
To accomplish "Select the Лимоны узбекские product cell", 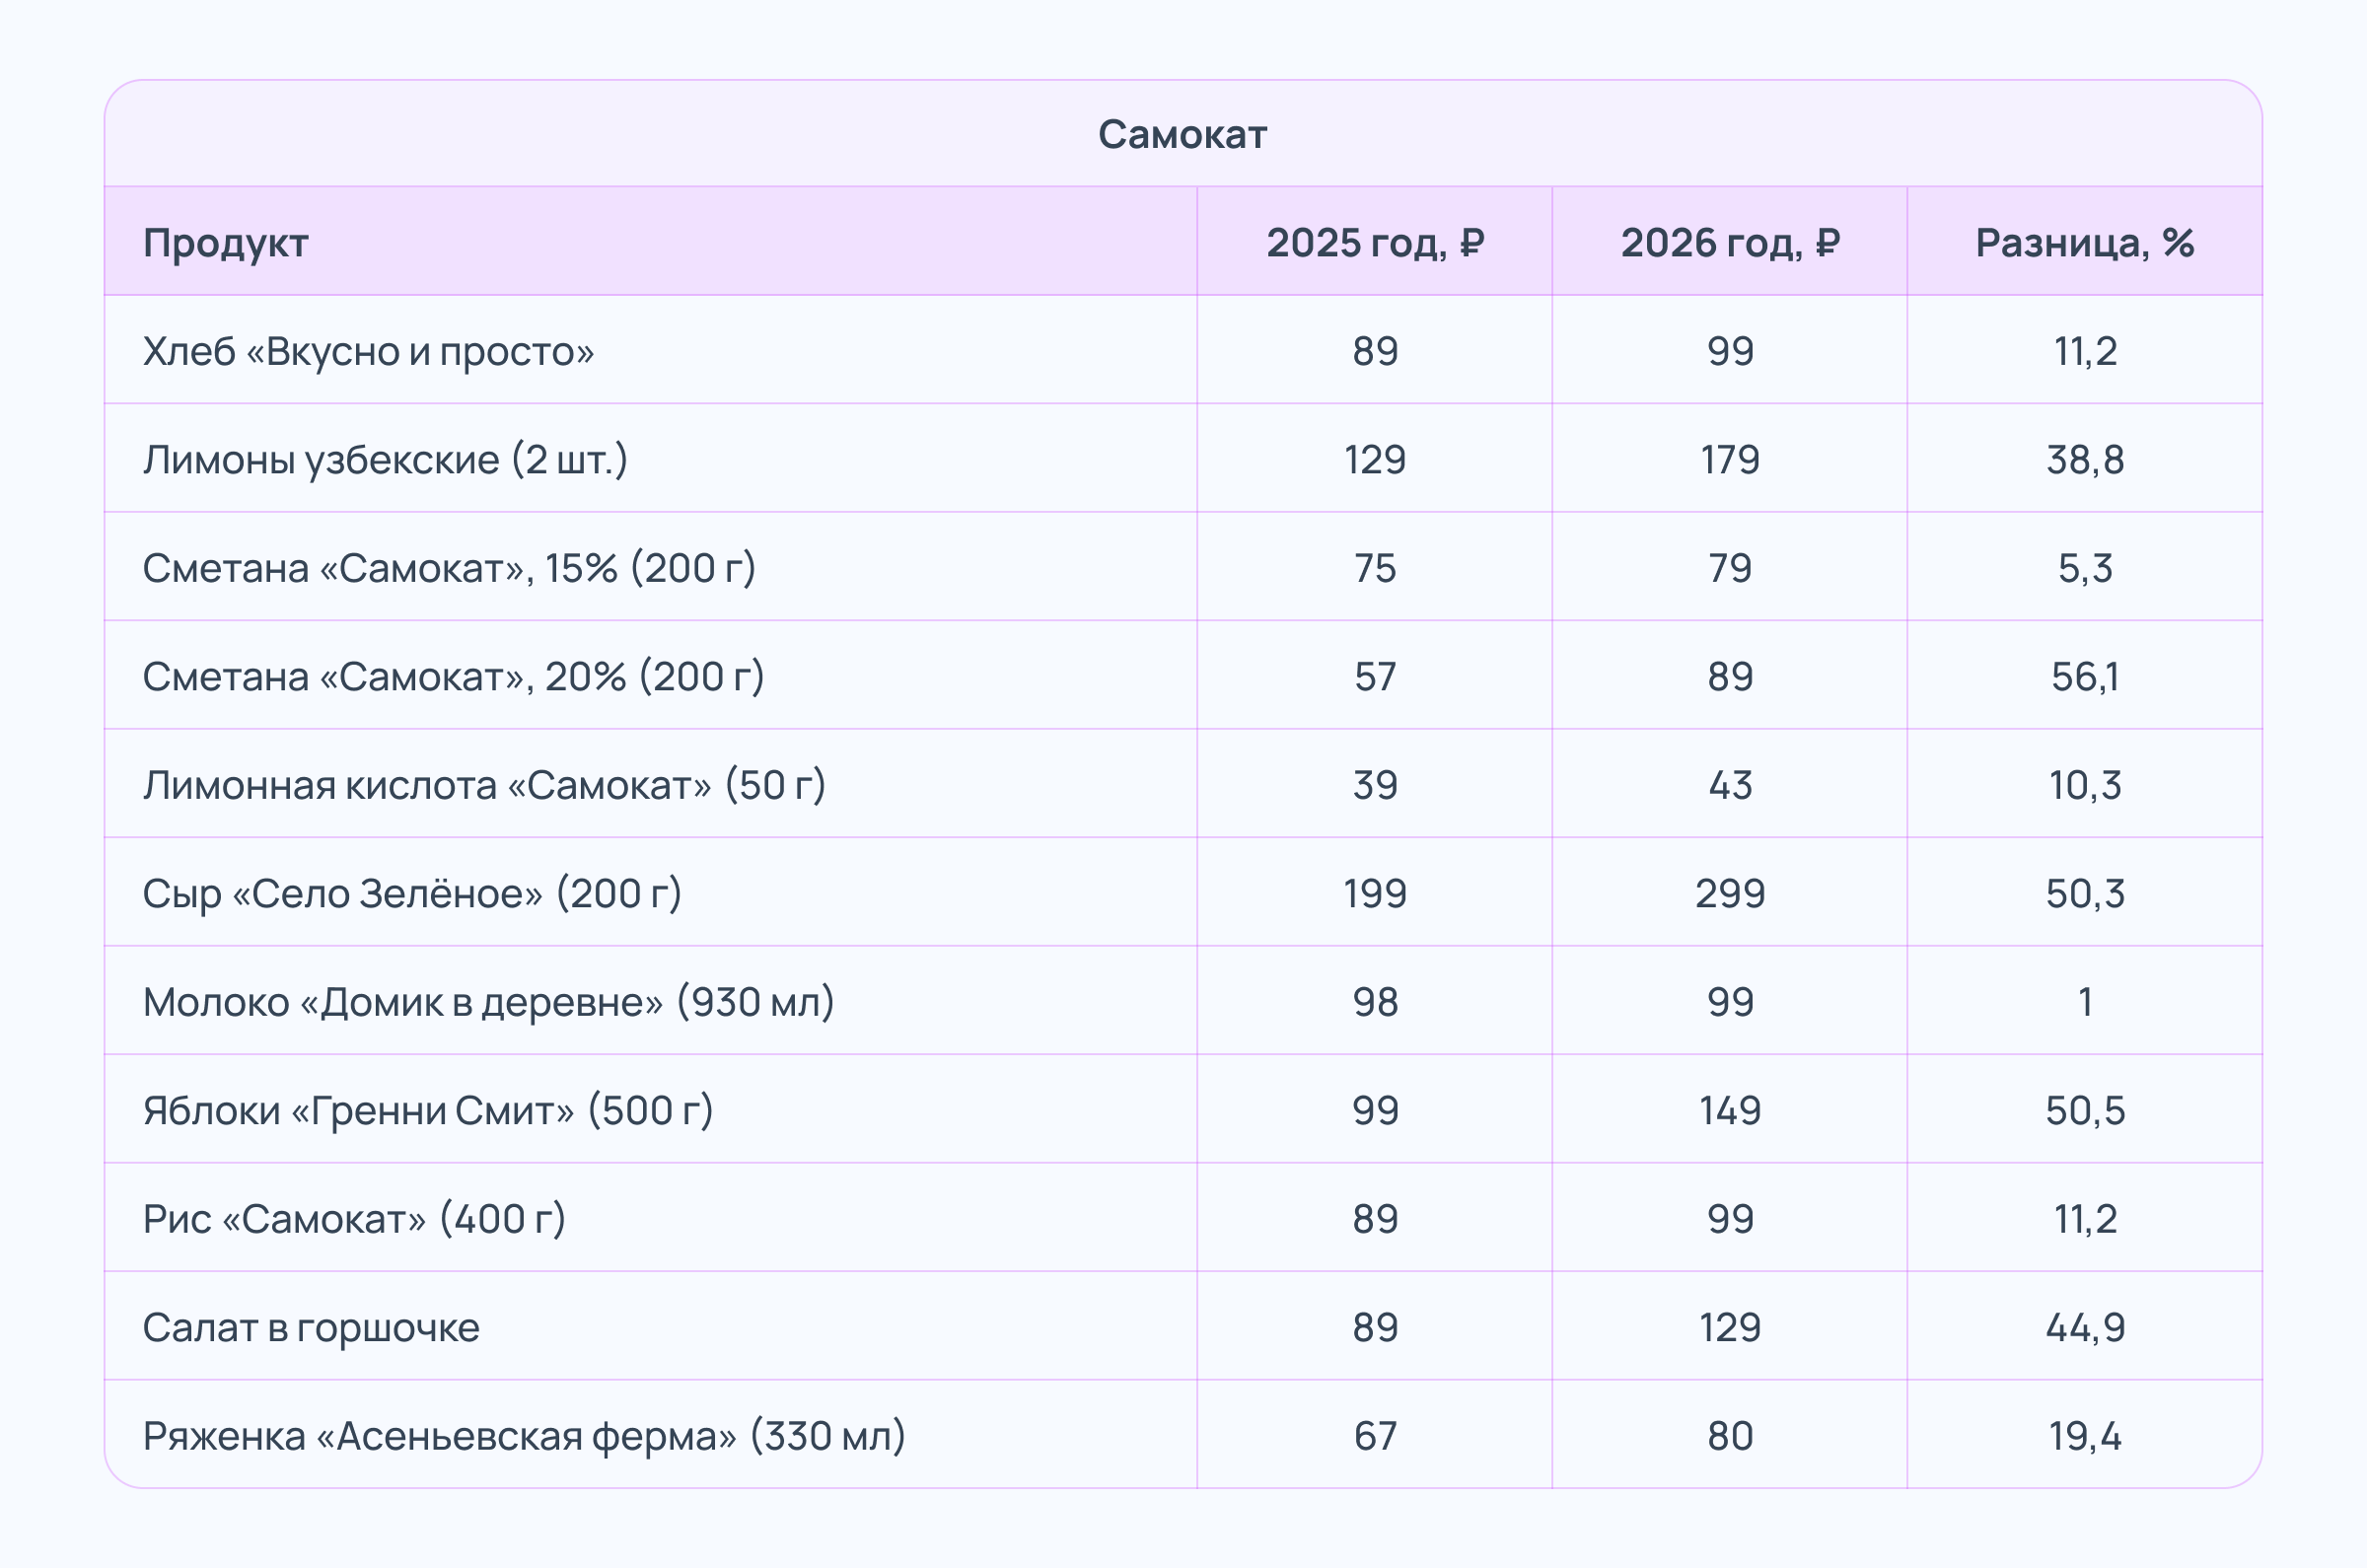I will tap(385, 460).
